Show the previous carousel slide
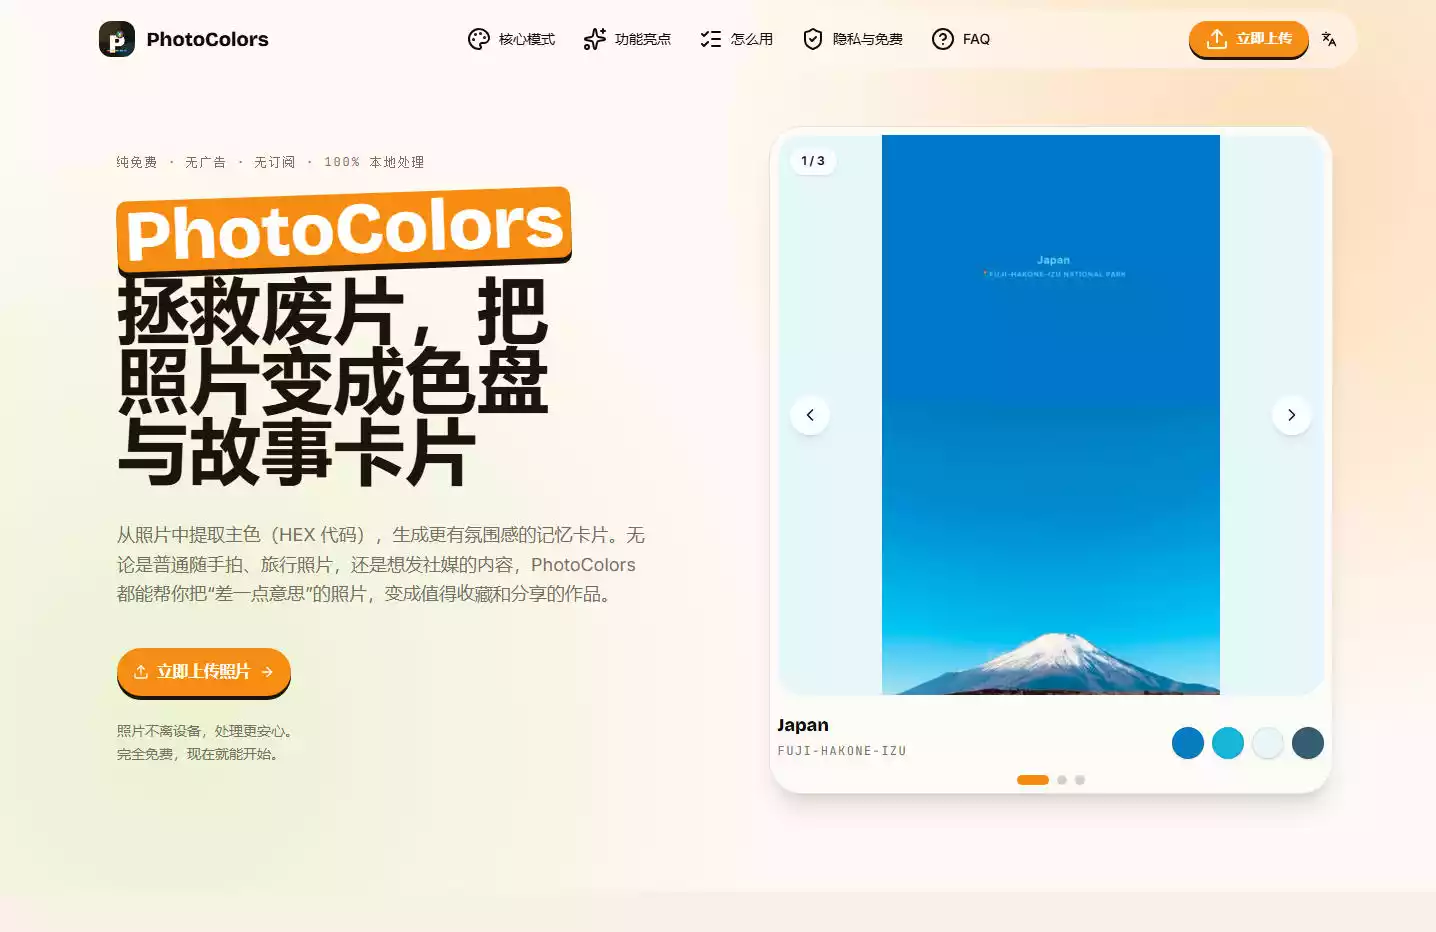The height and width of the screenshot is (932, 1436). click(810, 415)
